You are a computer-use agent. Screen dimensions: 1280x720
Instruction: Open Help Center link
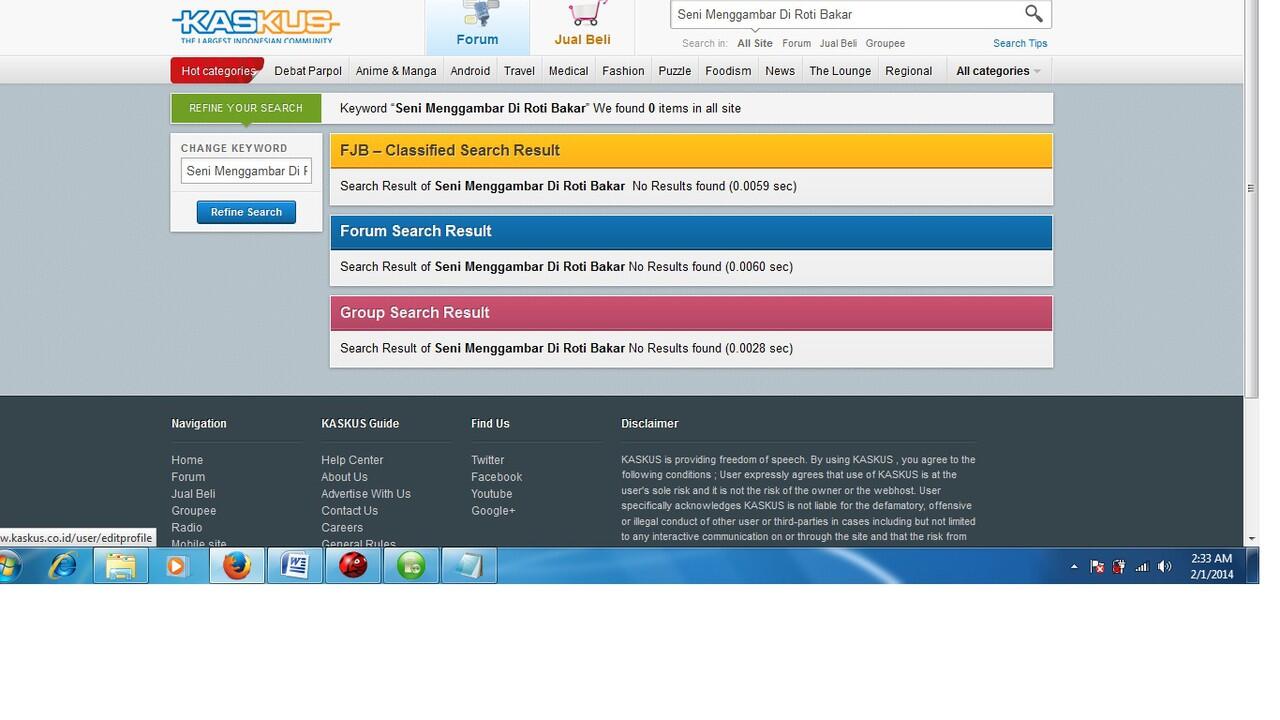pyautogui.click(x=352, y=460)
